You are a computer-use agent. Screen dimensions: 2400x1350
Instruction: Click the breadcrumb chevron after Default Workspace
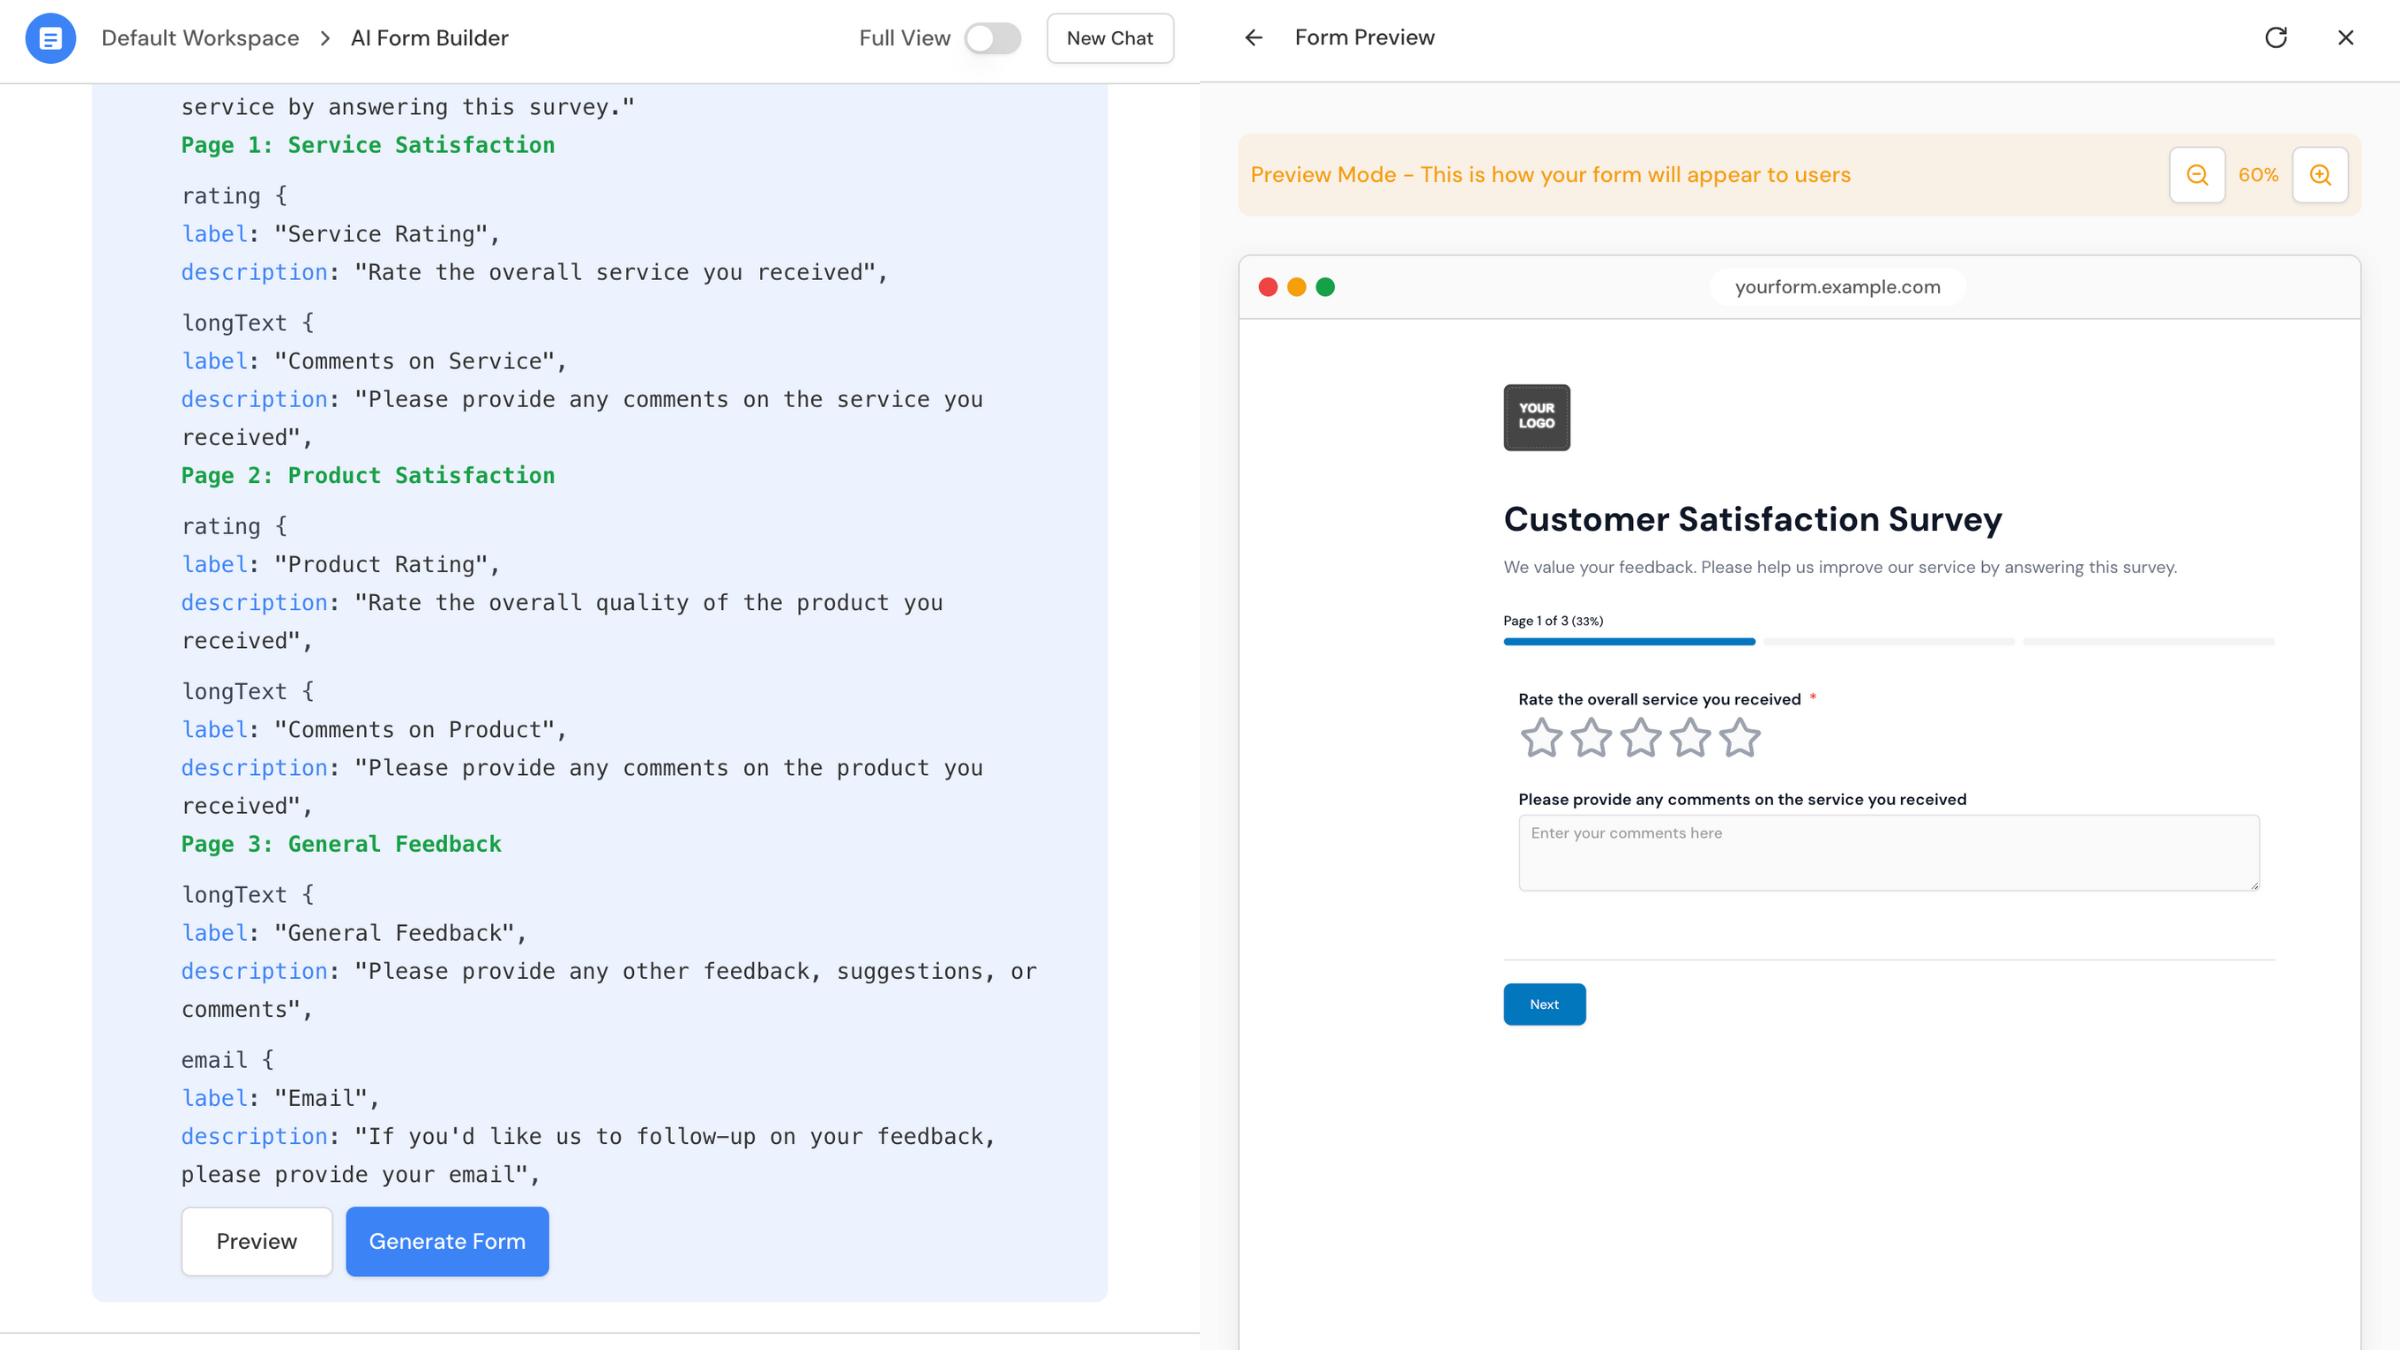pyautogui.click(x=325, y=38)
